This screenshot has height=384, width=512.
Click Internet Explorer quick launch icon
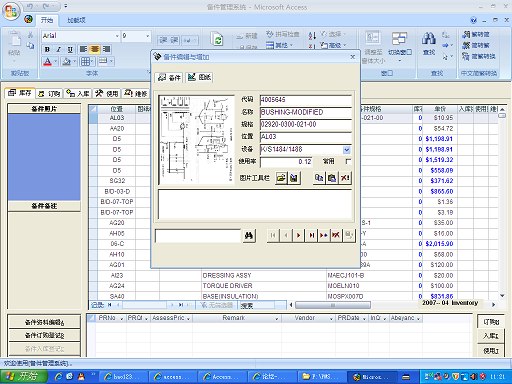pyautogui.click(x=59, y=377)
